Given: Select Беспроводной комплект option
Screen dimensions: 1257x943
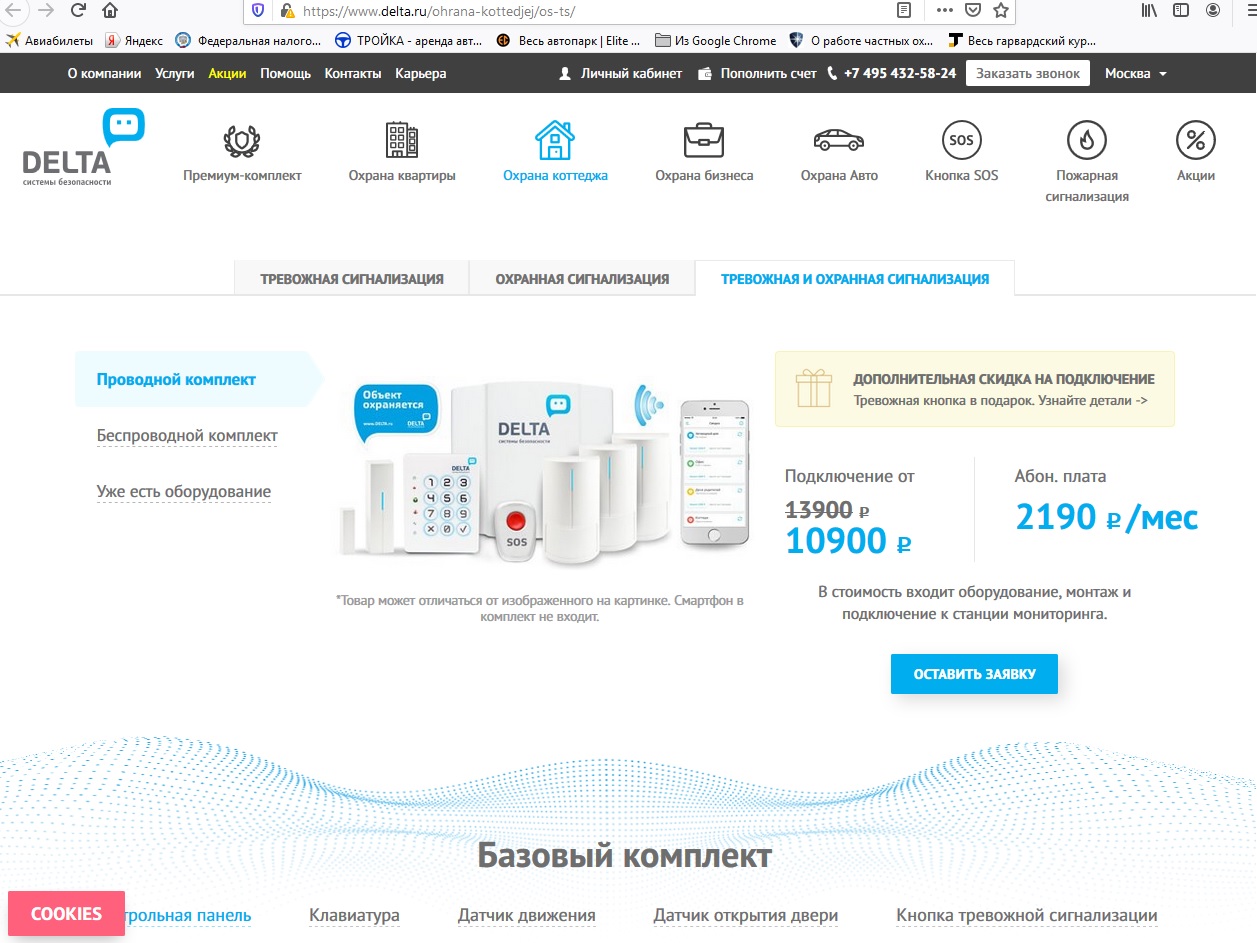Looking at the screenshot, I should pyautogui.click(x=187, y=436).
